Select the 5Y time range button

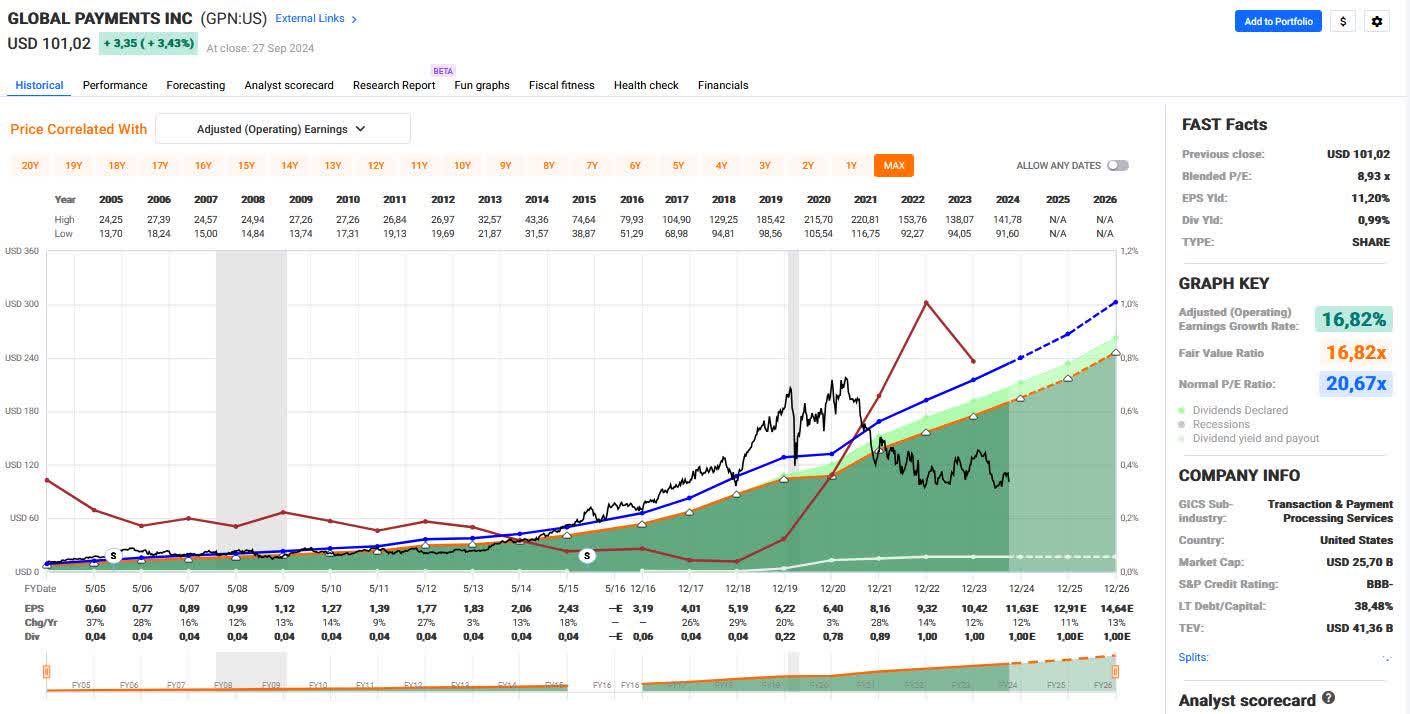678,165
